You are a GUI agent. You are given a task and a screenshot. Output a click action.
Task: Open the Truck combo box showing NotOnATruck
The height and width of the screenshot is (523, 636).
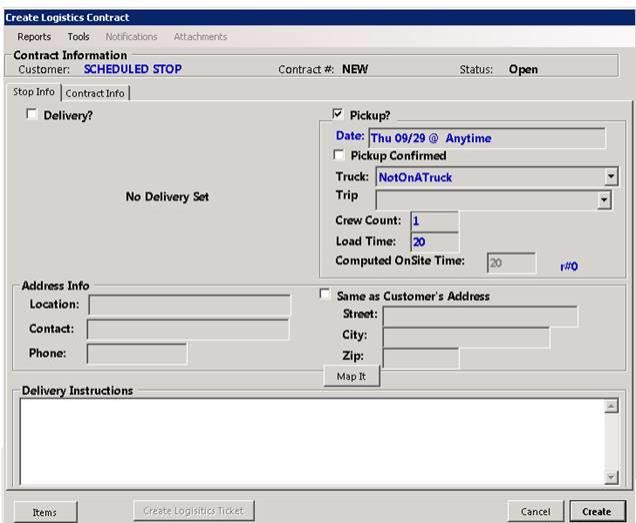point(496,176)
